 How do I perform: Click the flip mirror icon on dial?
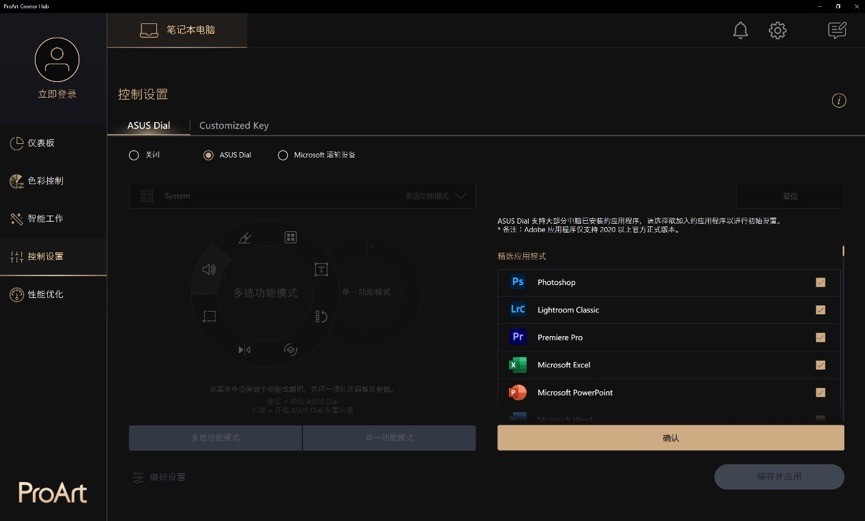(x=244, y=349)
